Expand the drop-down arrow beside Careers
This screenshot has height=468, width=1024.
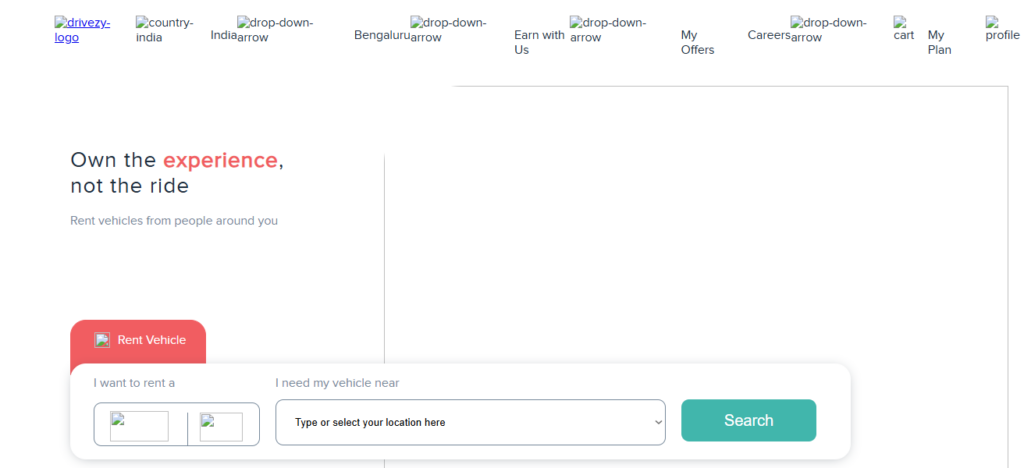coord(828,30)
